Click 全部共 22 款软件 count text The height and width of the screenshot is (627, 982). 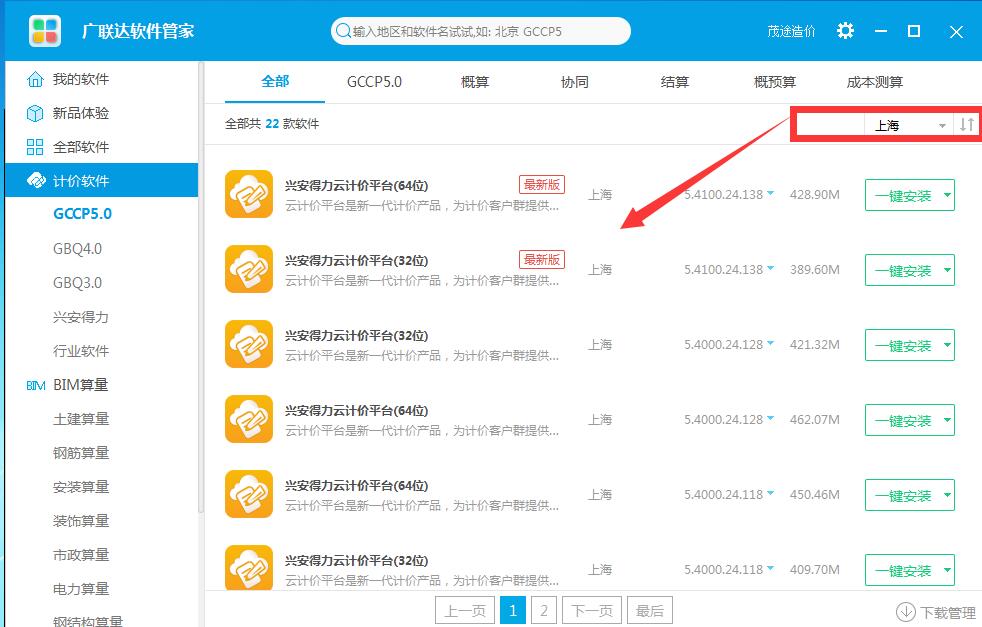(272, 123)
